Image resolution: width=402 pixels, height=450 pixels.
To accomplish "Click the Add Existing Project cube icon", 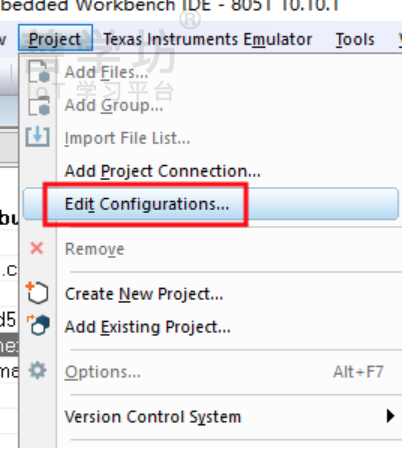I will [38, 324].
